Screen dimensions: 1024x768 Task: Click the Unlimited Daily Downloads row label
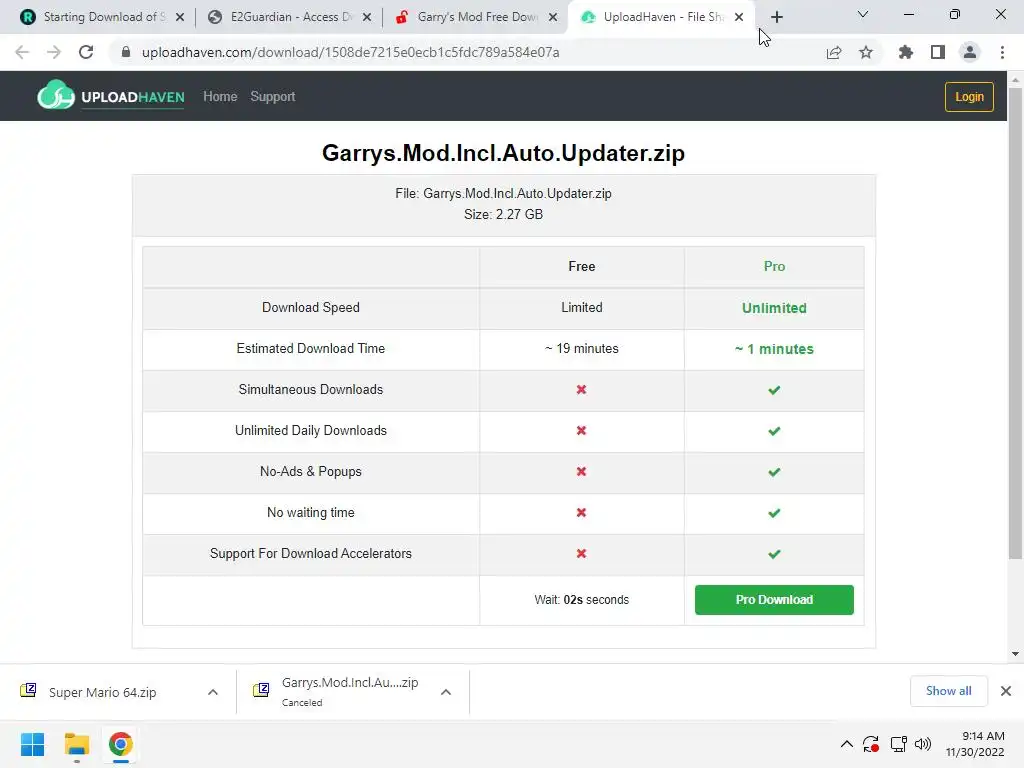[311, 430]
